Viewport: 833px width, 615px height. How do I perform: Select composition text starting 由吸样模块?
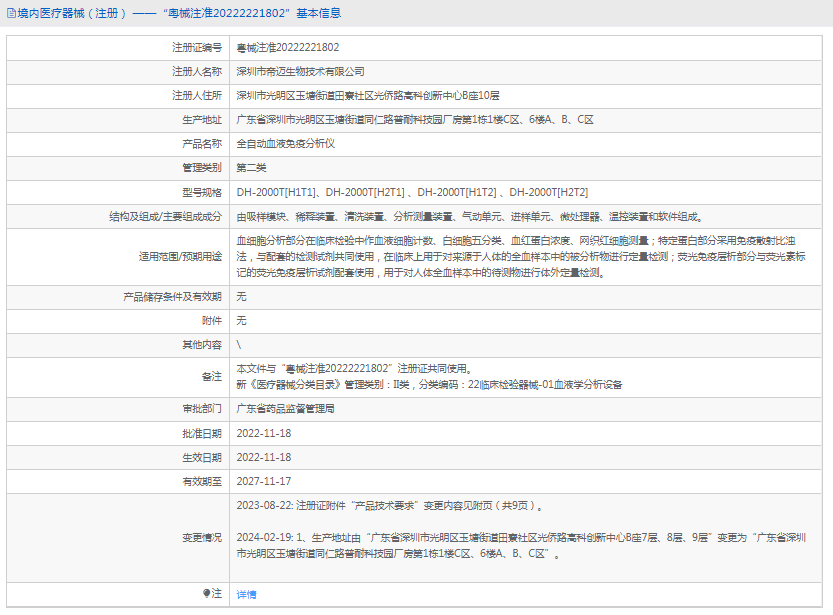(471, 217)
